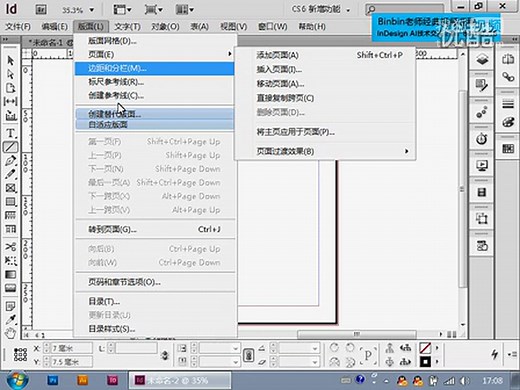
Task: Open the CS6 workspace switcher dropdown
Action: [x=321, y=9]
